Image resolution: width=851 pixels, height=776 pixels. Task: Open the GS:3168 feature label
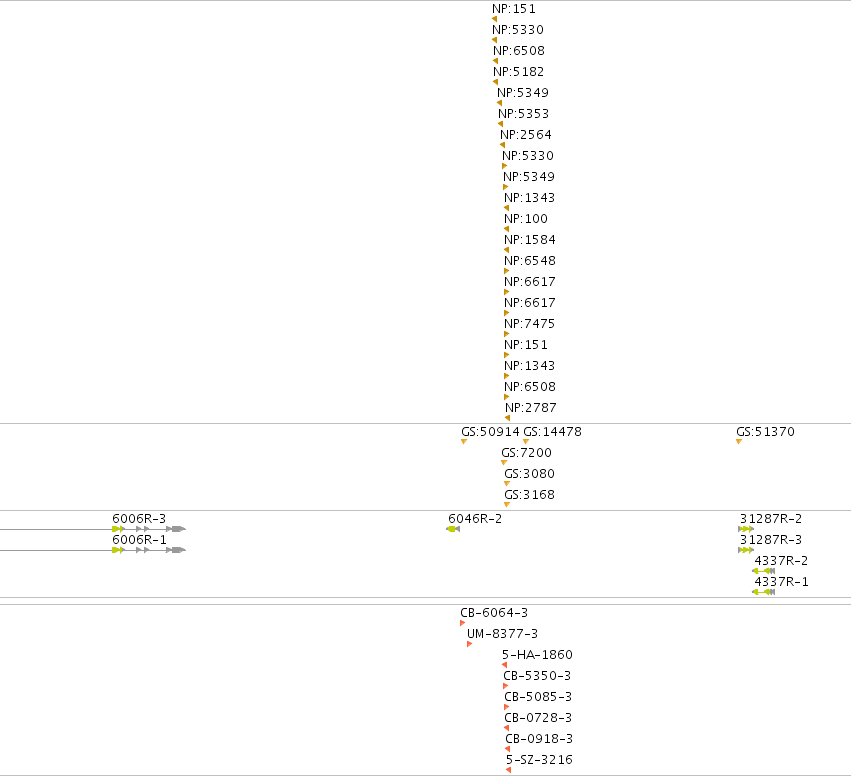tap(529, 495)
